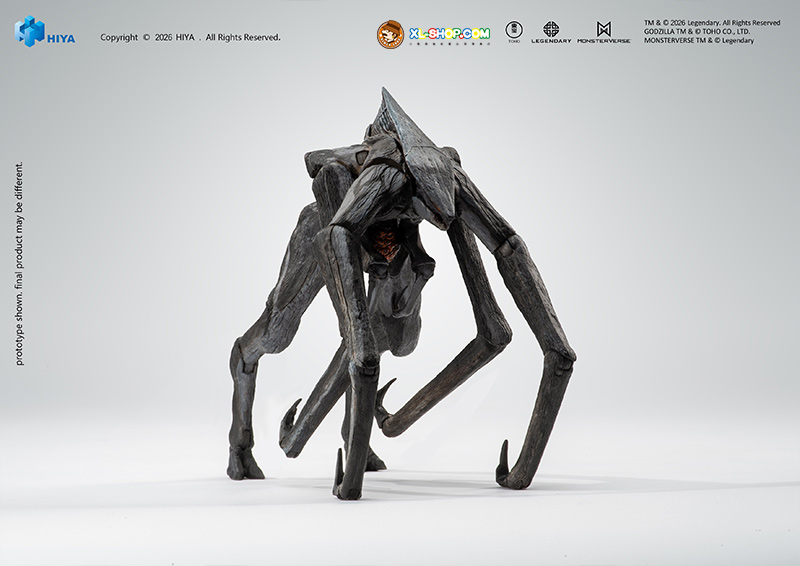Viewport: 800px width, 566px height.
Task: Click the creature's reddish glowing chest
Action: click(385, 245)
